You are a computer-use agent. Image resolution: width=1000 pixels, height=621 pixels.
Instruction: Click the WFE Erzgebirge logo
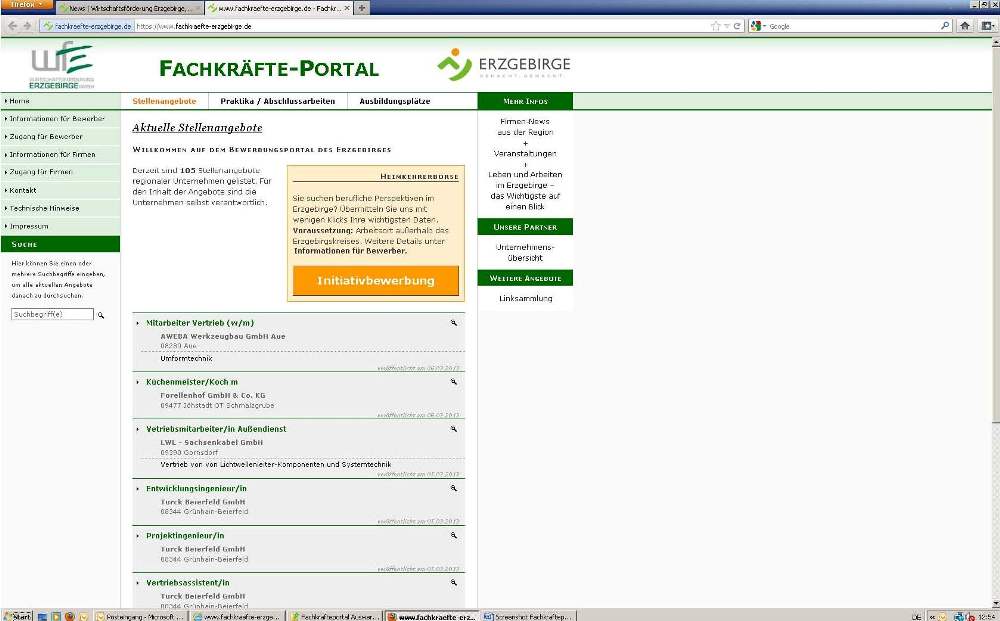[x=62, y=65]
